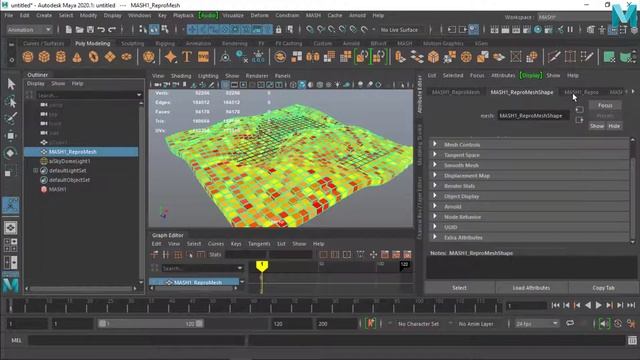Click the Hide button in Attribute Editor
This screenshot has width=640, height=360.
(x=614, y=126)
